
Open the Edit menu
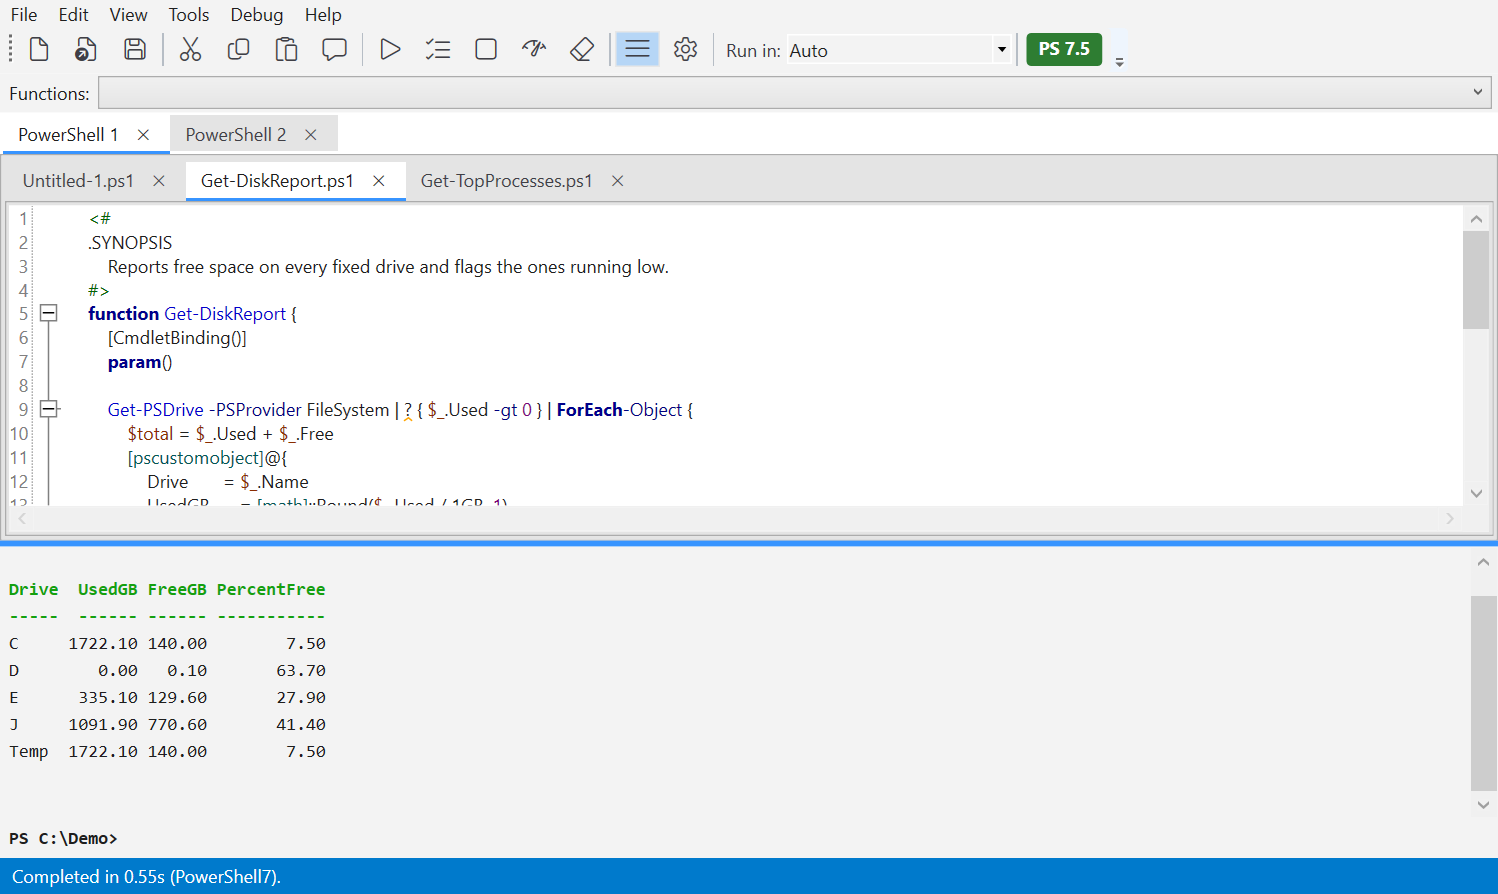tap(73, 15)
